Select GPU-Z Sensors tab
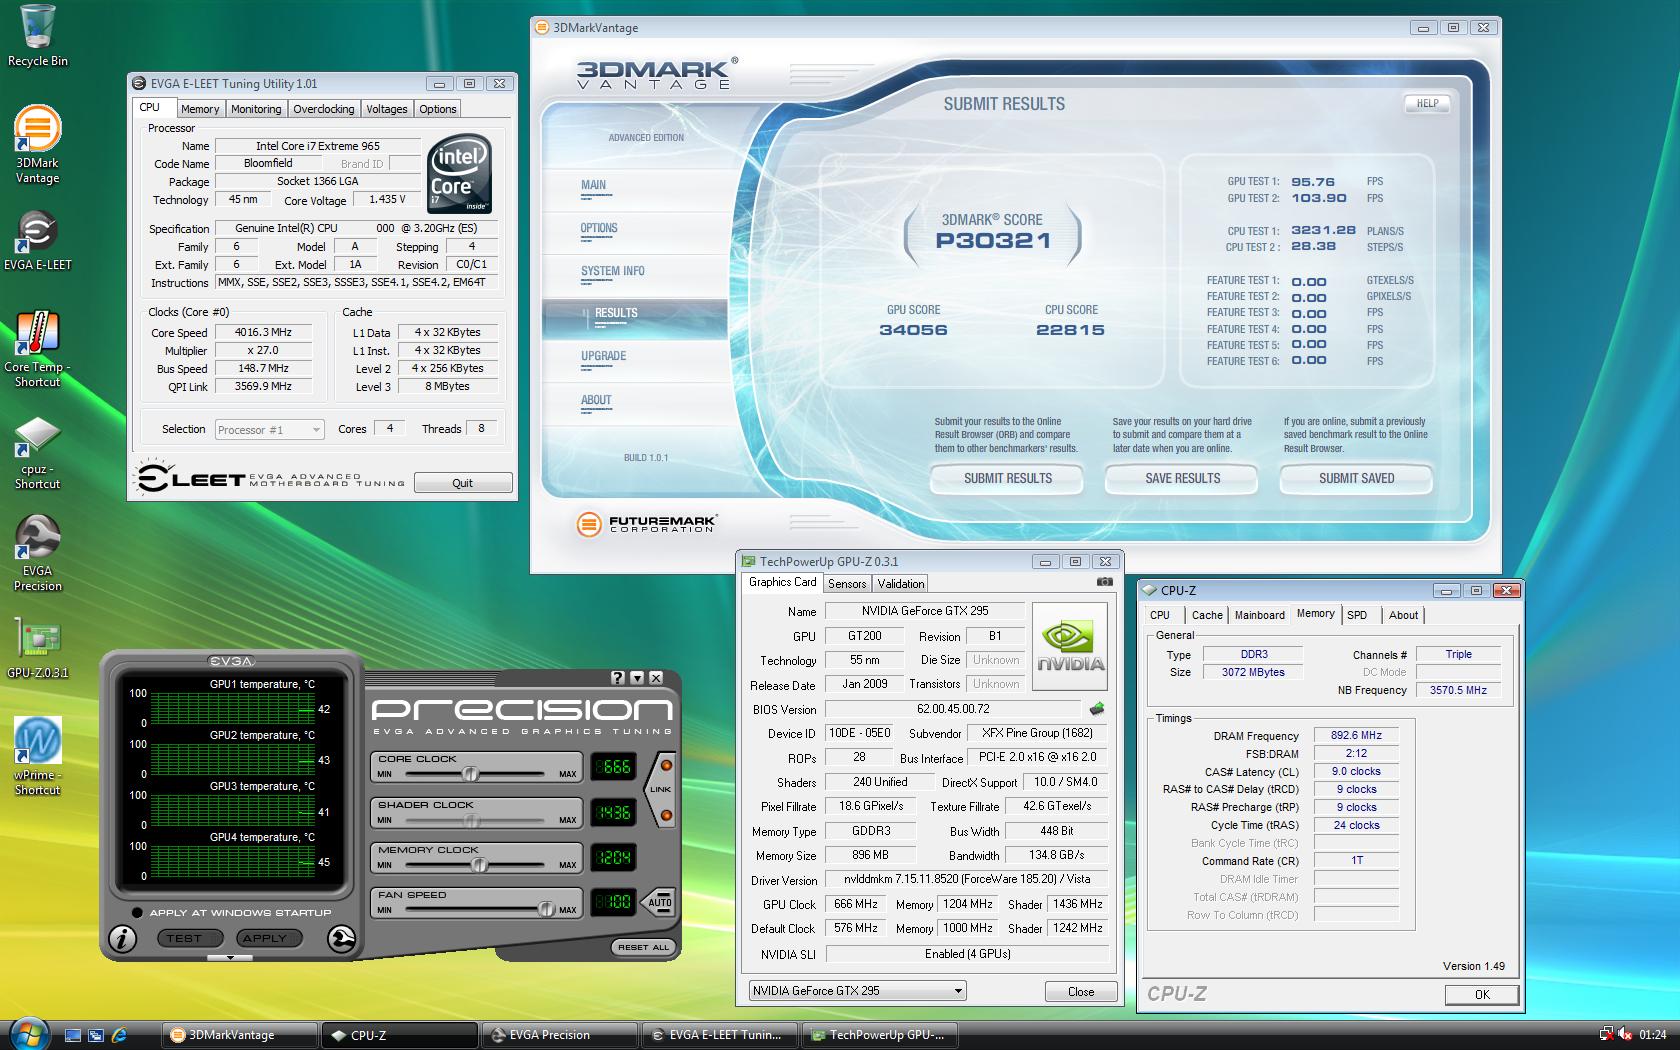Viewport: 1680px width, 1050px height. point(847,584)
